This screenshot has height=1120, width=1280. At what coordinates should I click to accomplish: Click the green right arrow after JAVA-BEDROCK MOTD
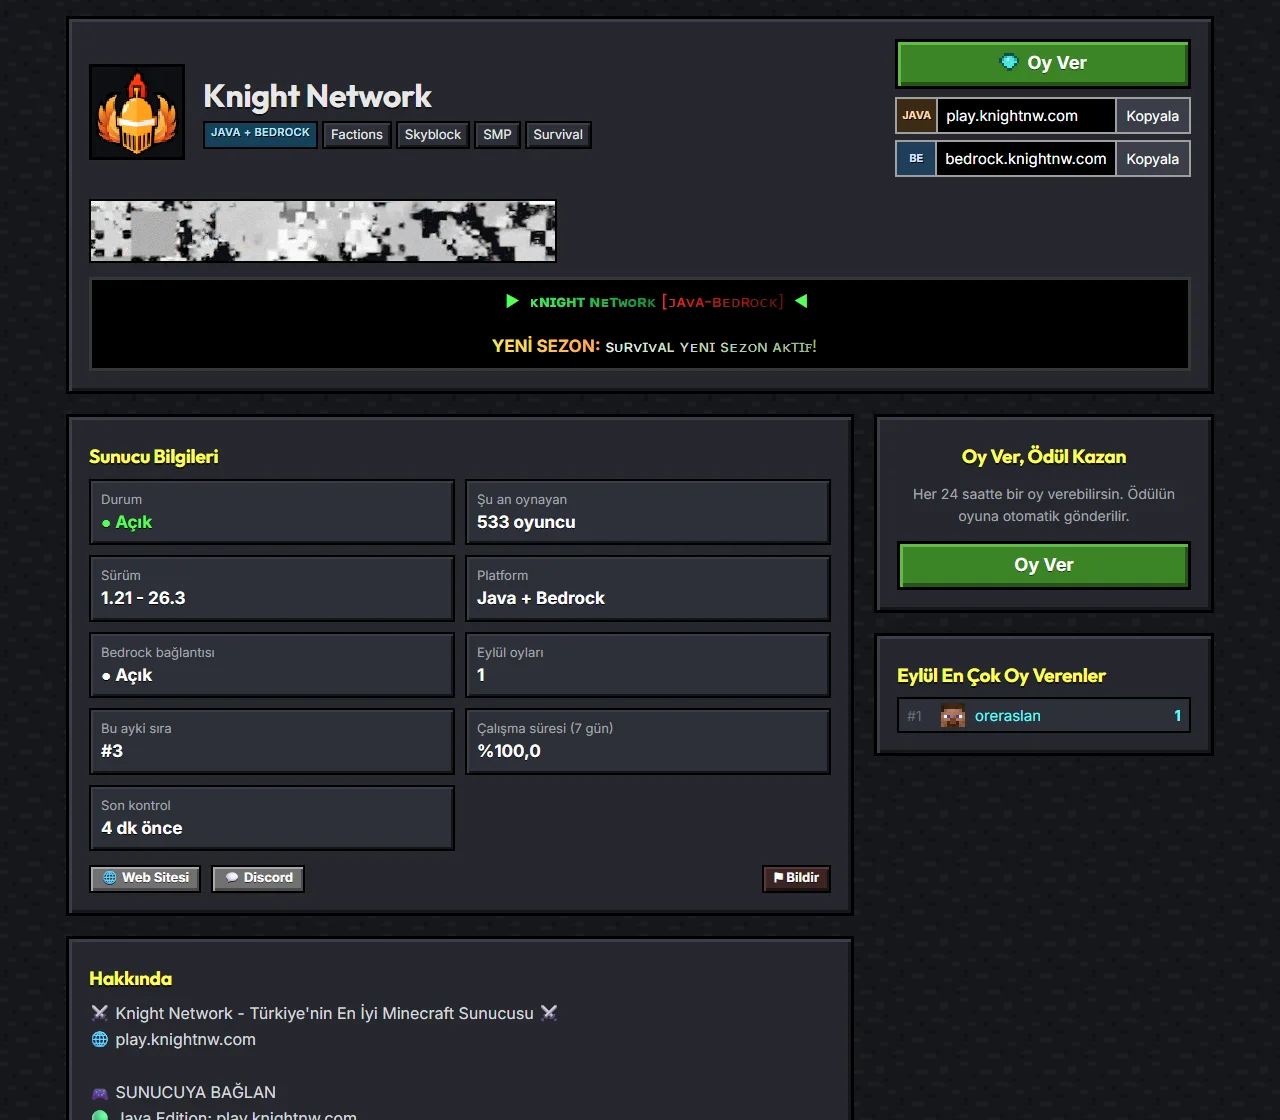tap(801, 301)
